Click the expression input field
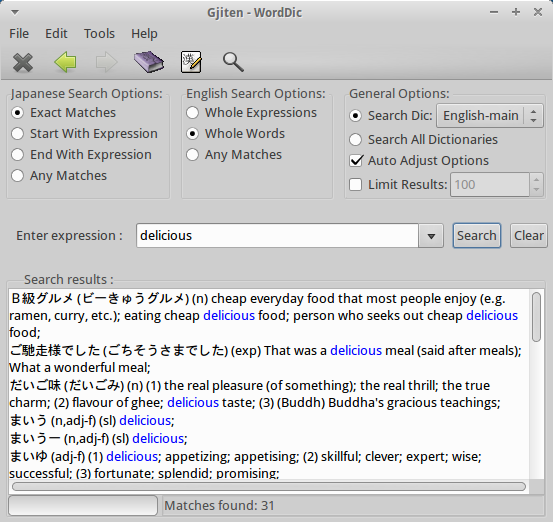This screenshot has width=555, height=522. point(277,236)
